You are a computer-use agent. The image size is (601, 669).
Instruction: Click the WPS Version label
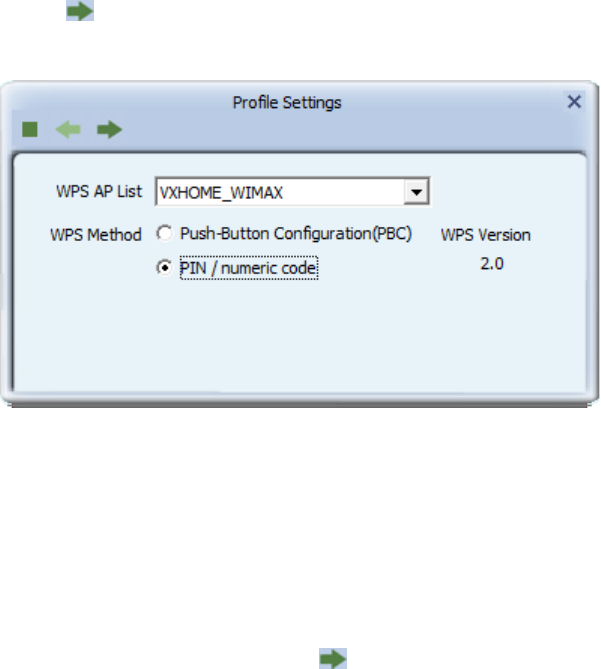485,235
